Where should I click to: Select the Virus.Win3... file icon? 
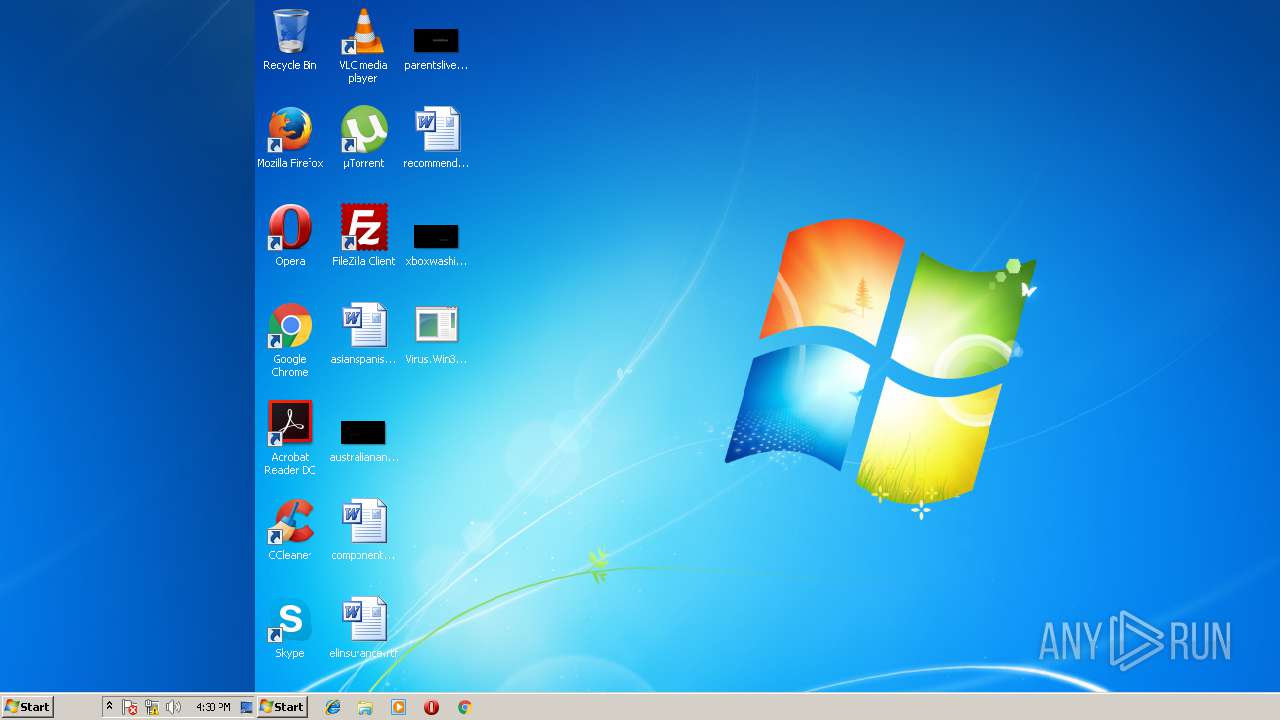coord(436,333)
